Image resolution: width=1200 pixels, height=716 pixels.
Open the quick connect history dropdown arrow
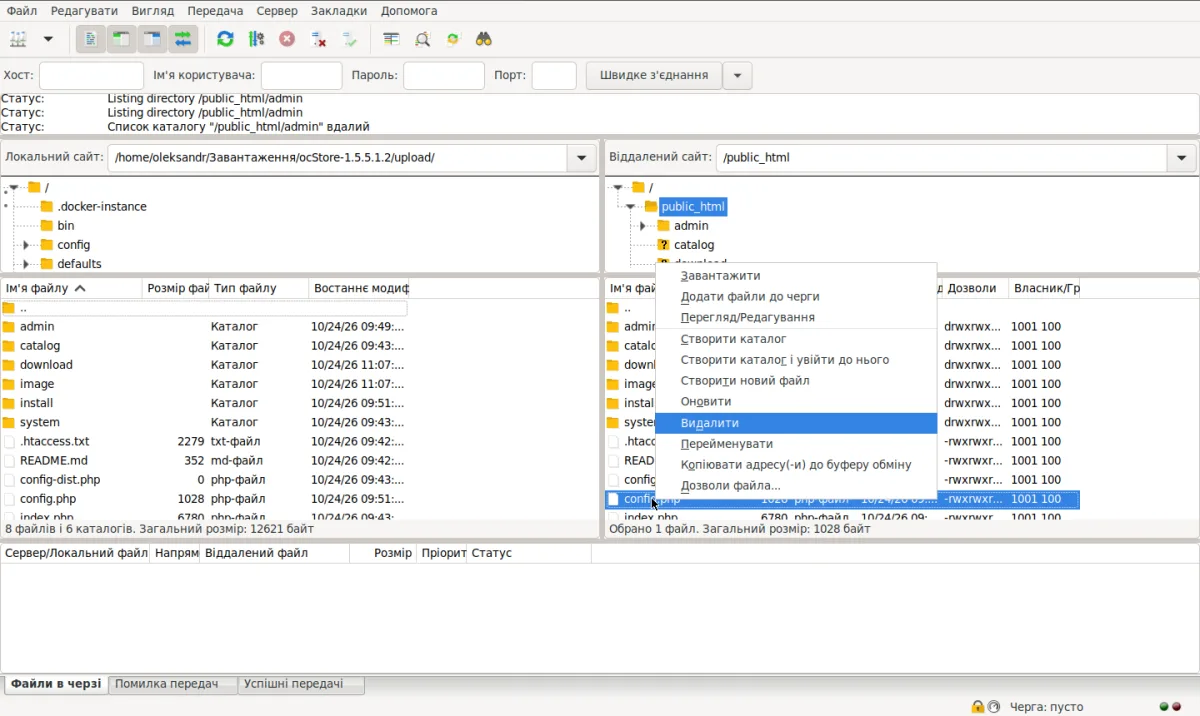tap(737, 75)
